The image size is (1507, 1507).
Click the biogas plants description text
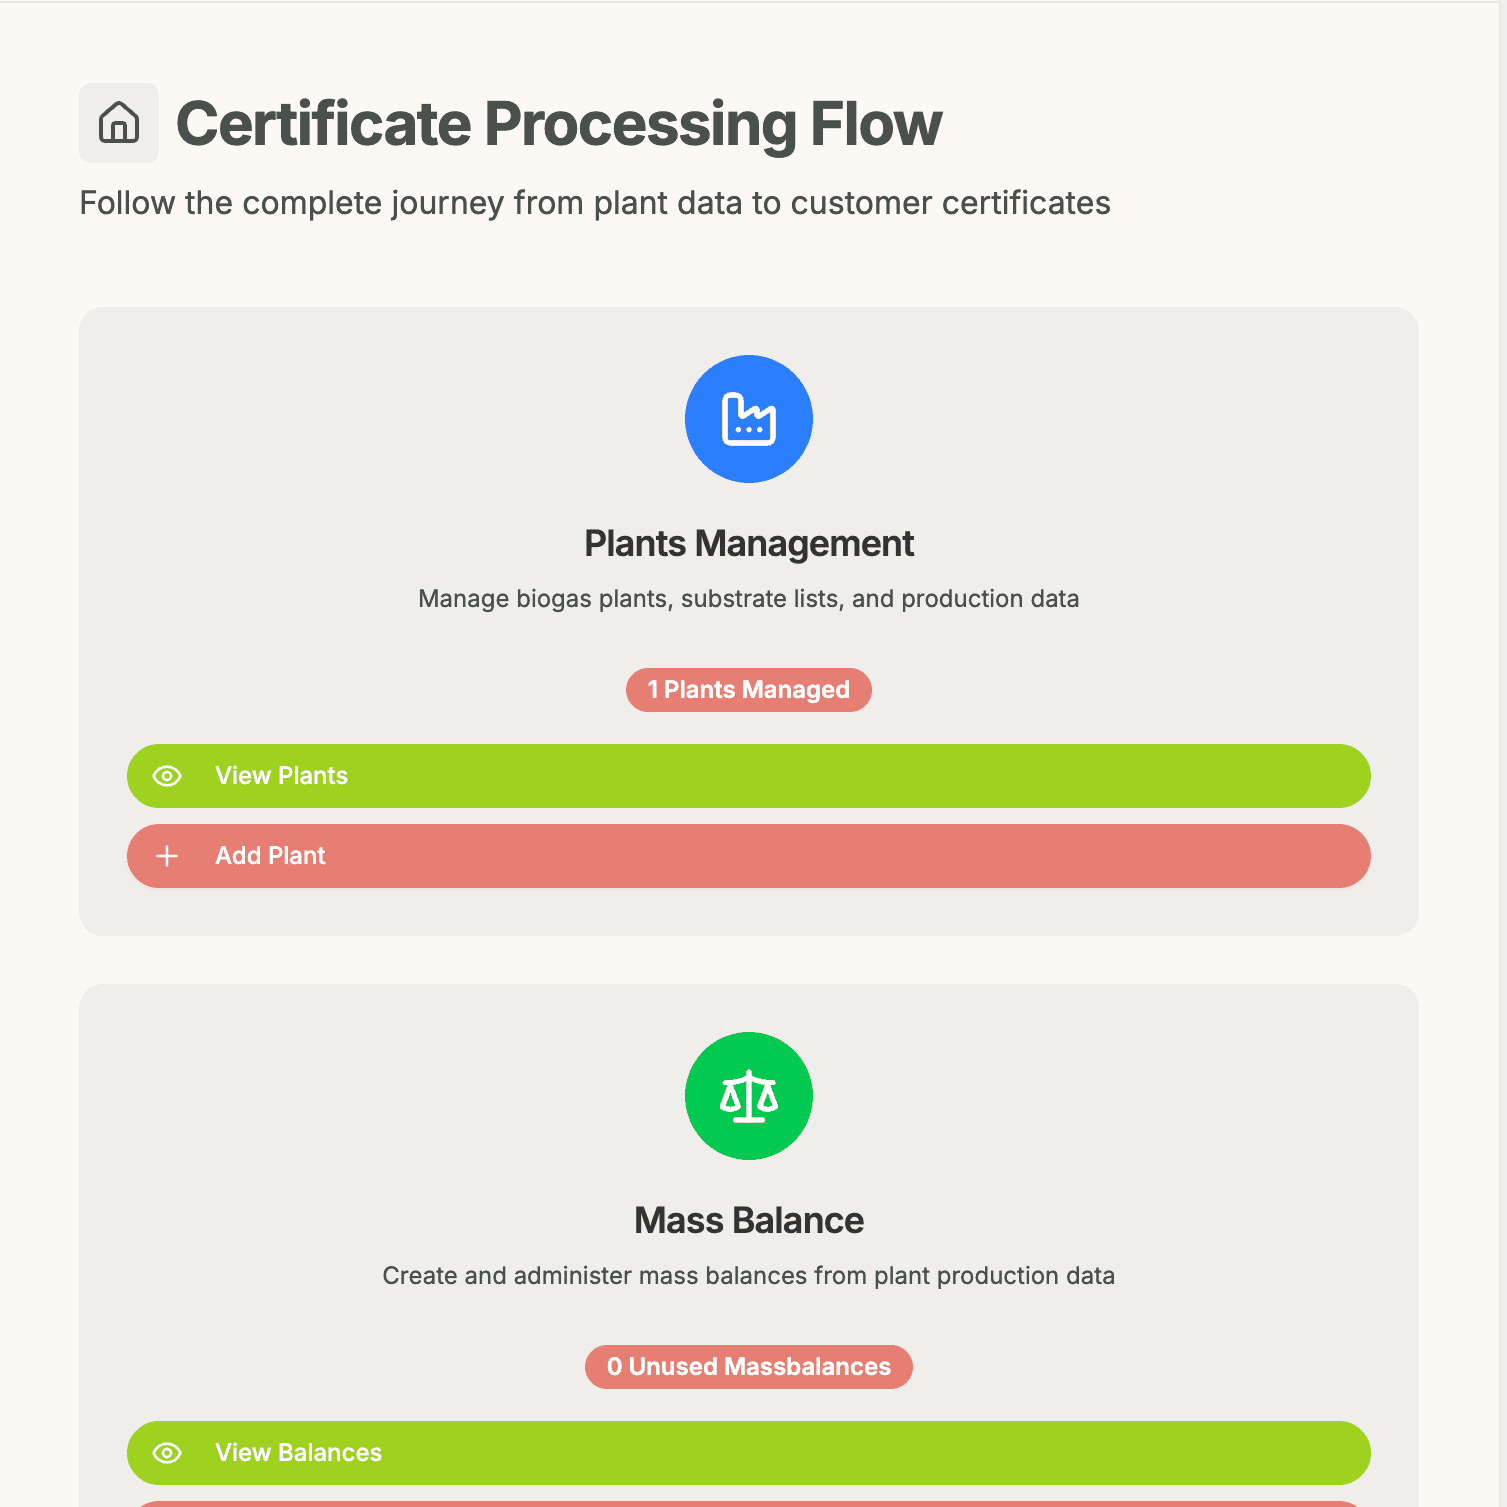point(748,599)
